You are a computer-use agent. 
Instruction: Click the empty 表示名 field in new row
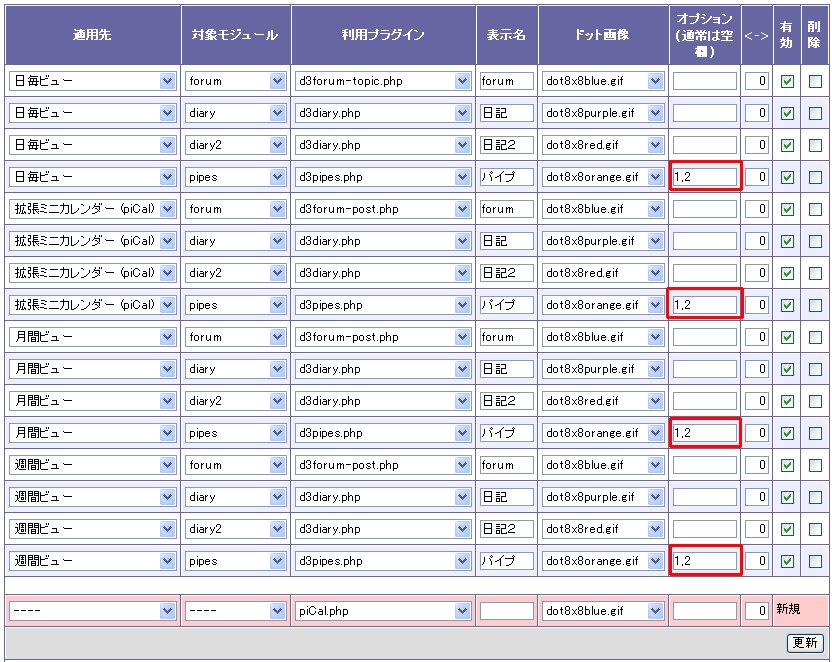click(506, 610)
